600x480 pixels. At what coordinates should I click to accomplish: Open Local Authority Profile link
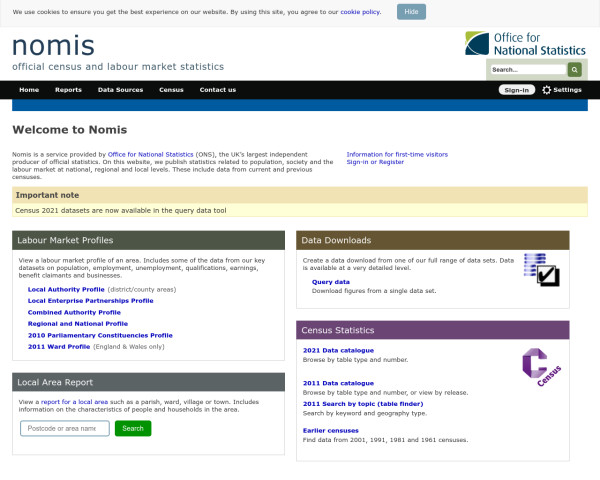pyautogui.click(x=66, y=290)
